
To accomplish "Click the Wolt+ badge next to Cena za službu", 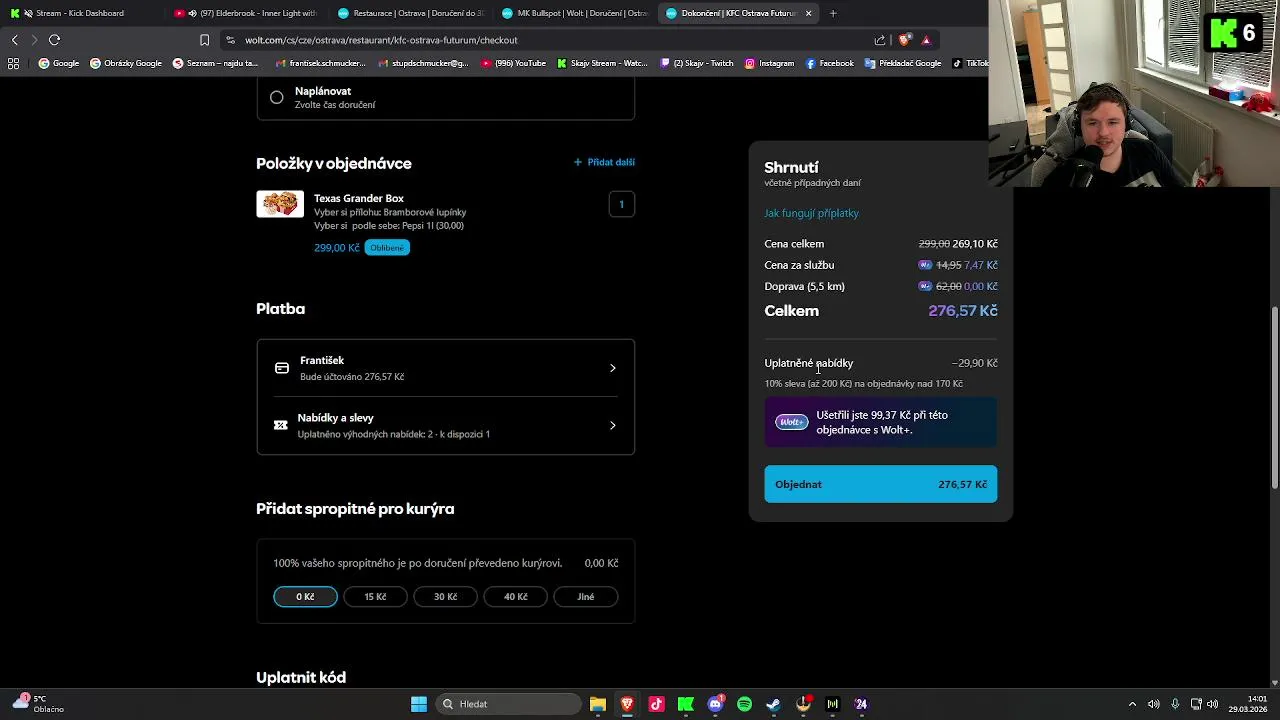I will click(925, 265).
